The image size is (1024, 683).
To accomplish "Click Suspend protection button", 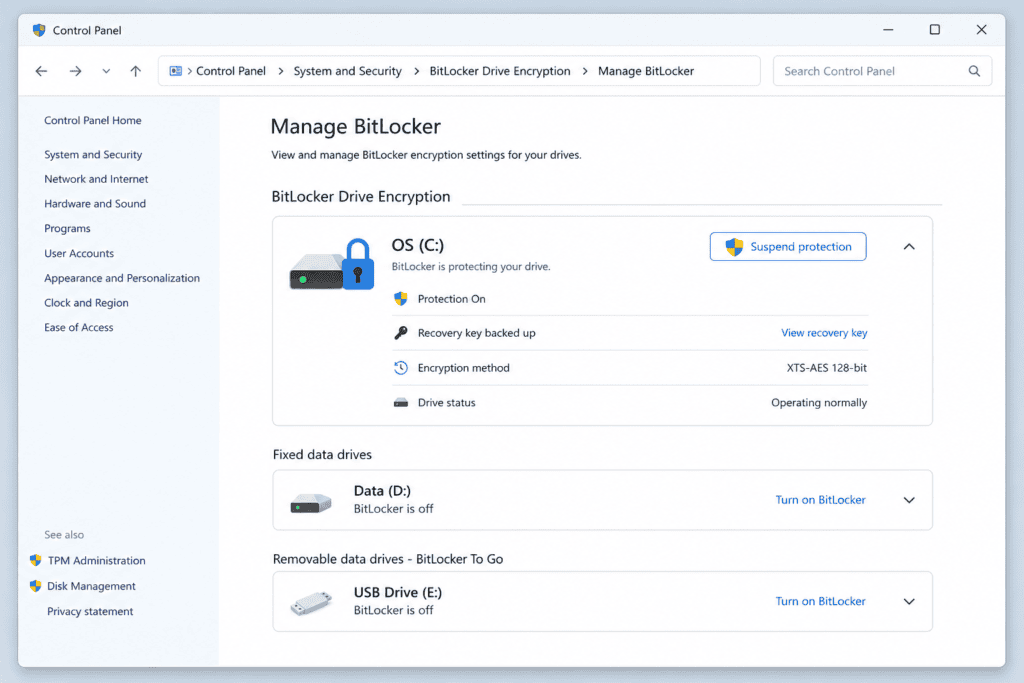I will pos(788,247).
